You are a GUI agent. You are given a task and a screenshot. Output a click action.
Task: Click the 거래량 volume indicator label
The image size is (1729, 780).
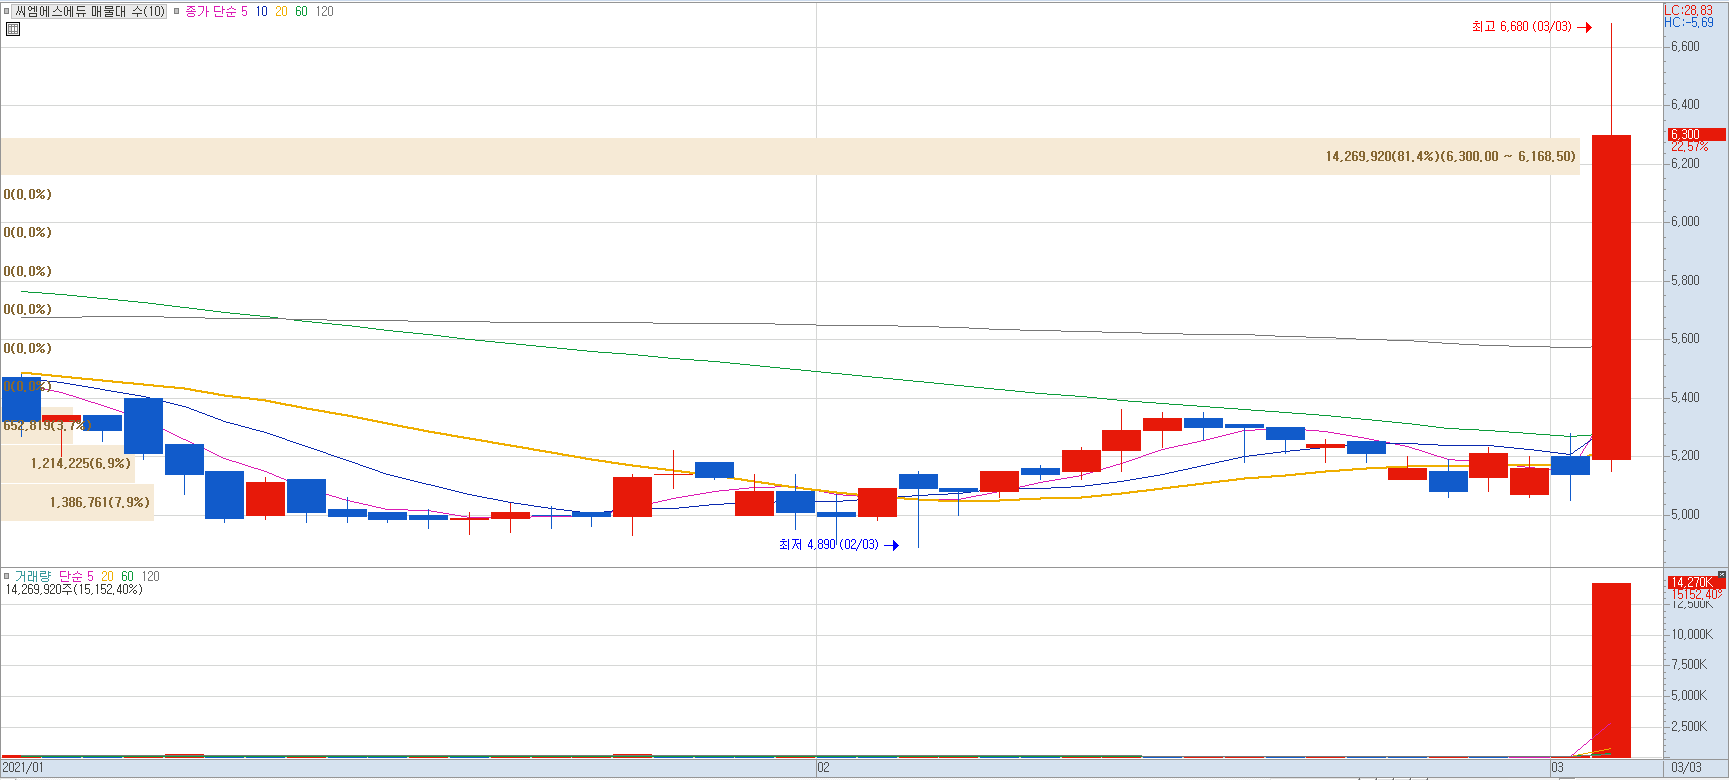pos(32,576)
